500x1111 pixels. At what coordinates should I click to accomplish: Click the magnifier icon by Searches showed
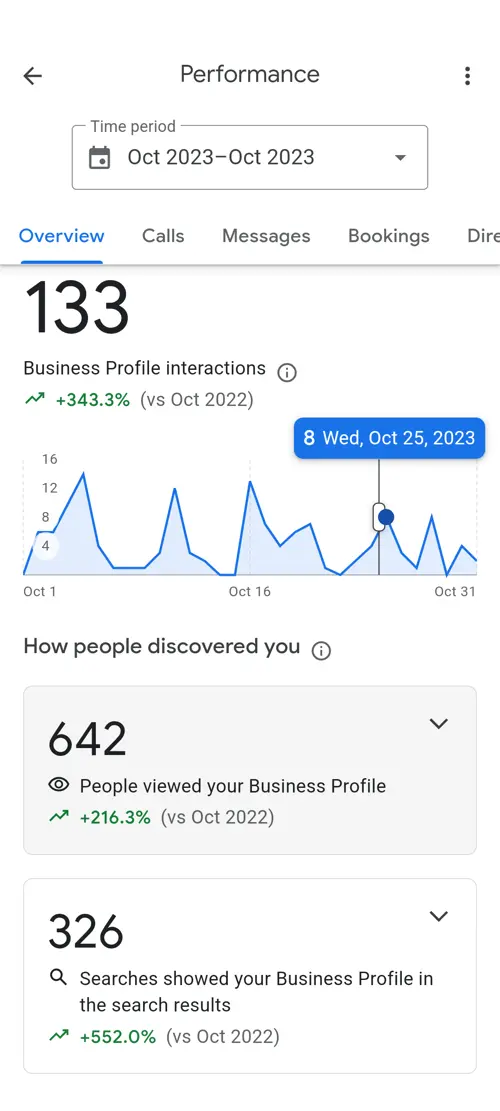(59, 978)
